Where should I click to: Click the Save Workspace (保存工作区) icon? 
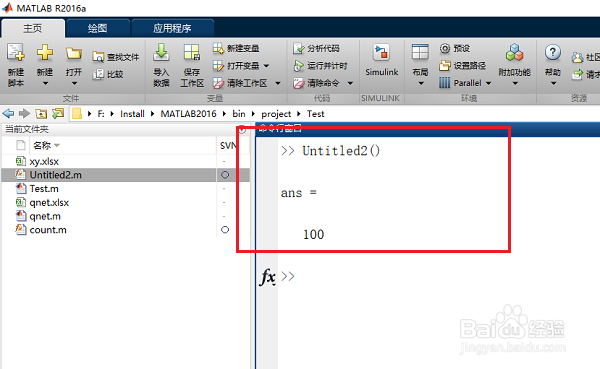192,52
